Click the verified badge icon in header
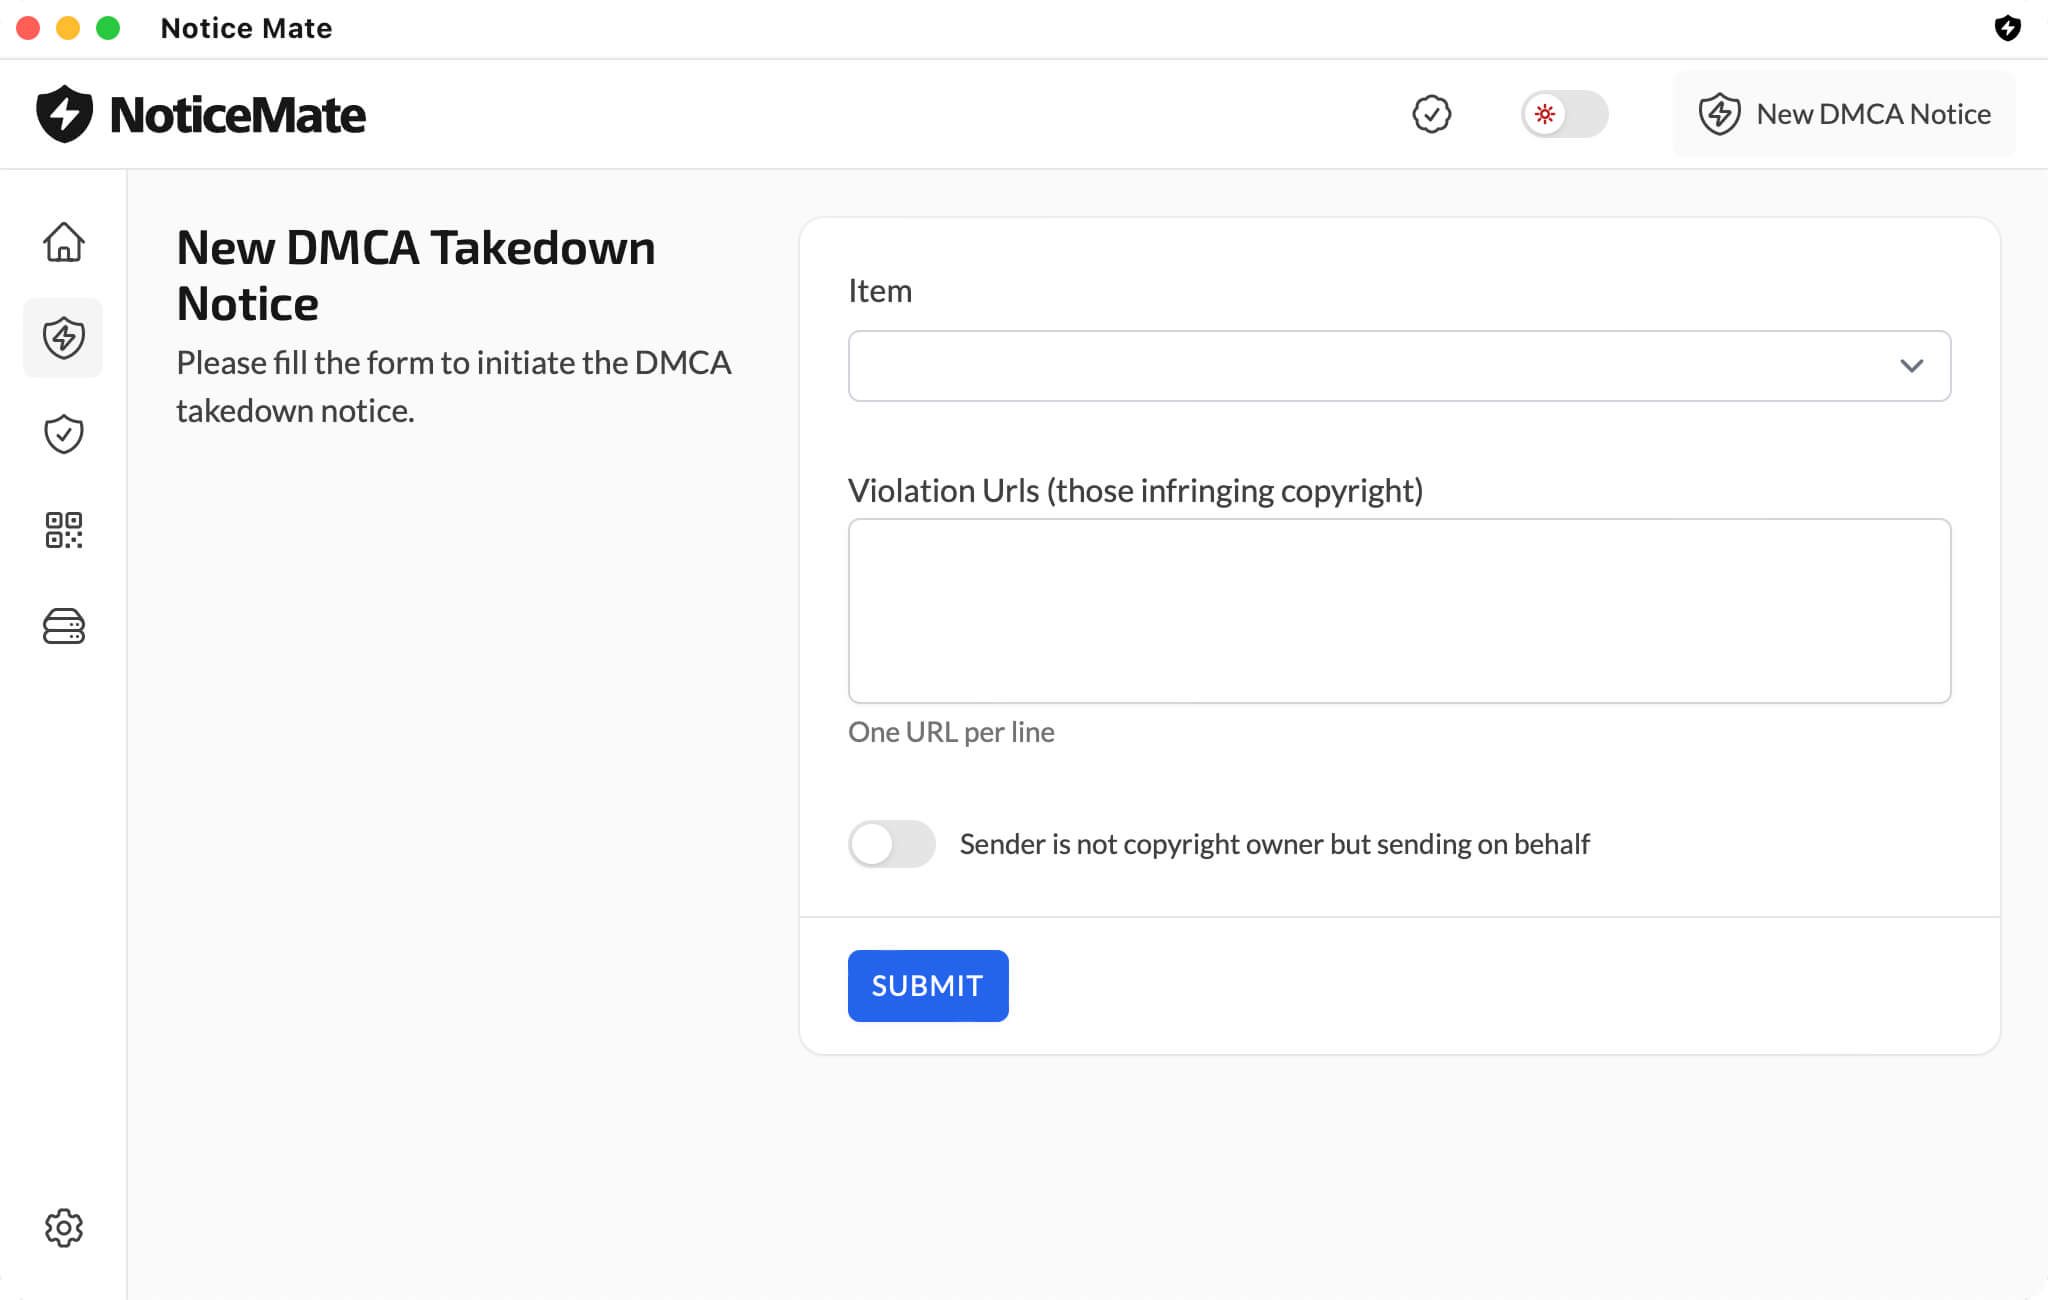The image size is (2048, 1300). pos(1431,114)
